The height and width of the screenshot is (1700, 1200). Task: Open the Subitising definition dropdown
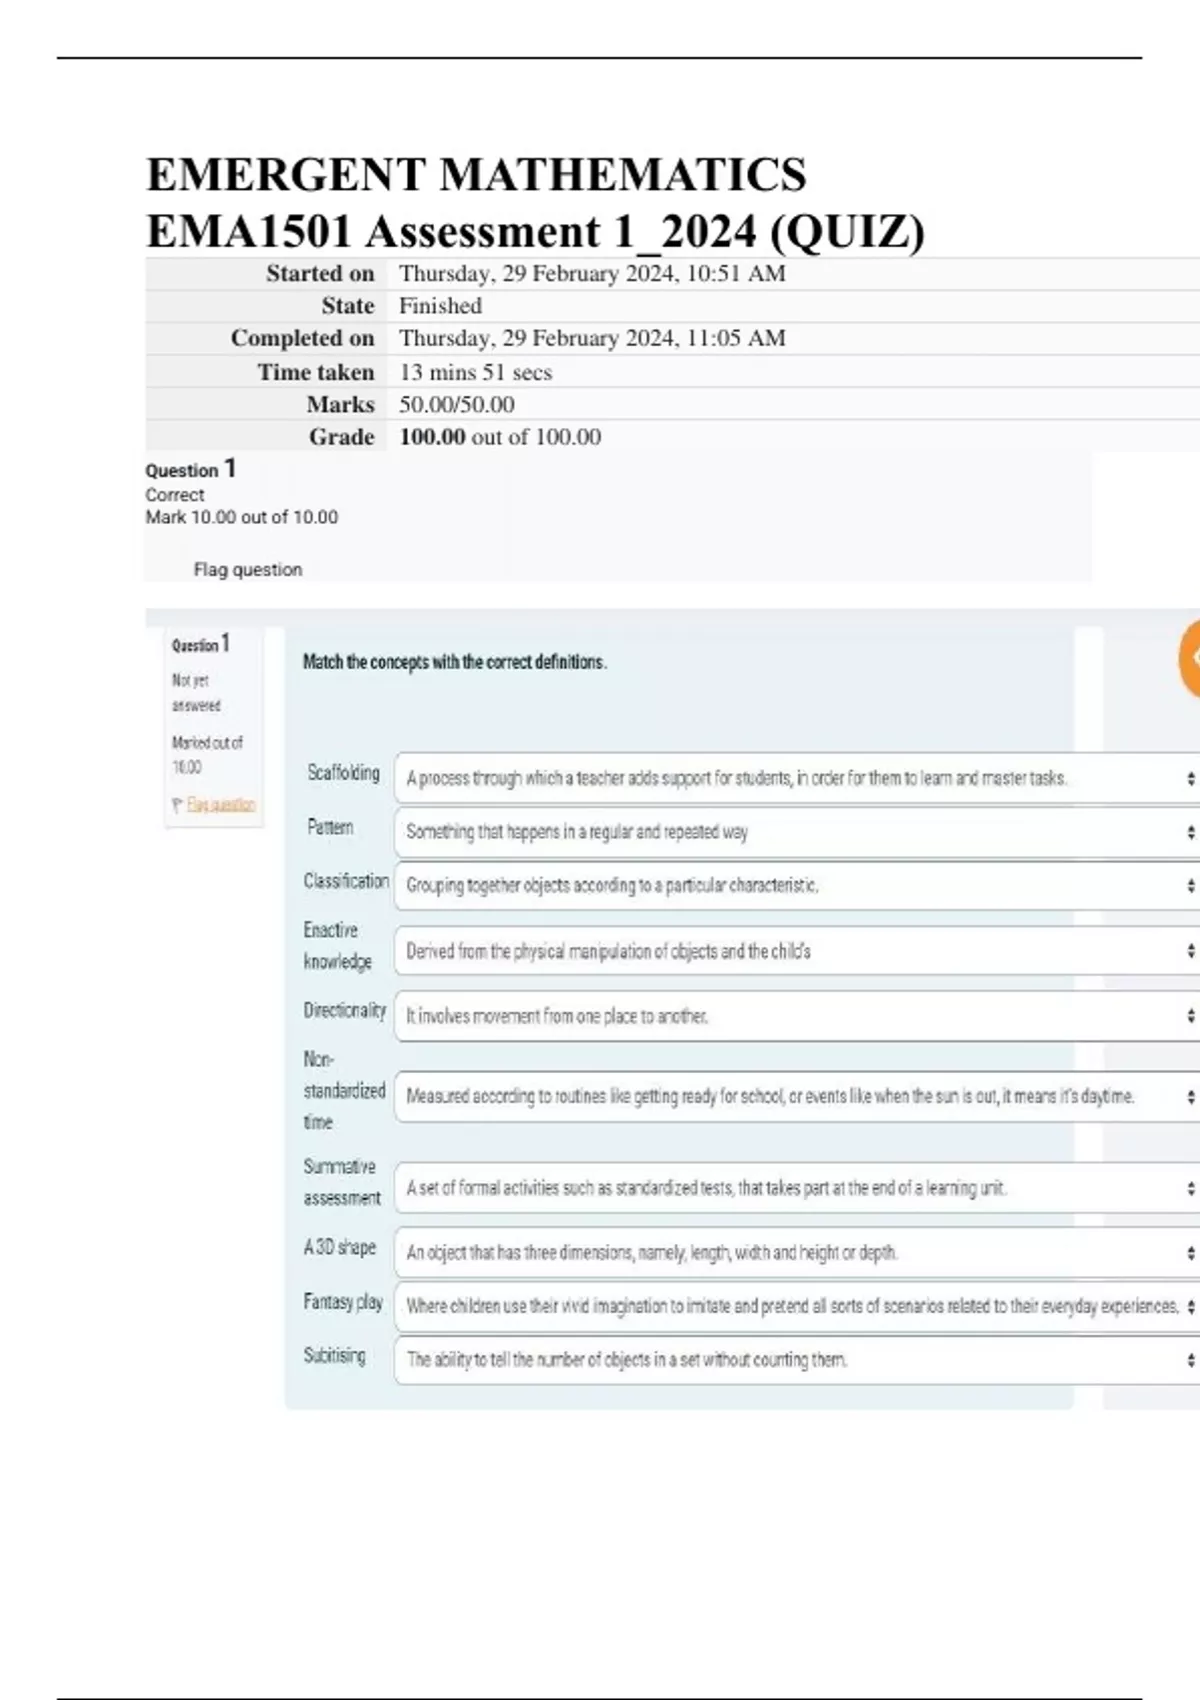pyautogui.click(x=795, y=1360)
